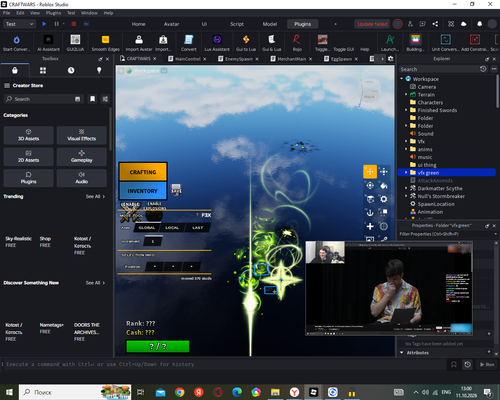Switch to the EnemySpawn script tab

click(239, 59)
